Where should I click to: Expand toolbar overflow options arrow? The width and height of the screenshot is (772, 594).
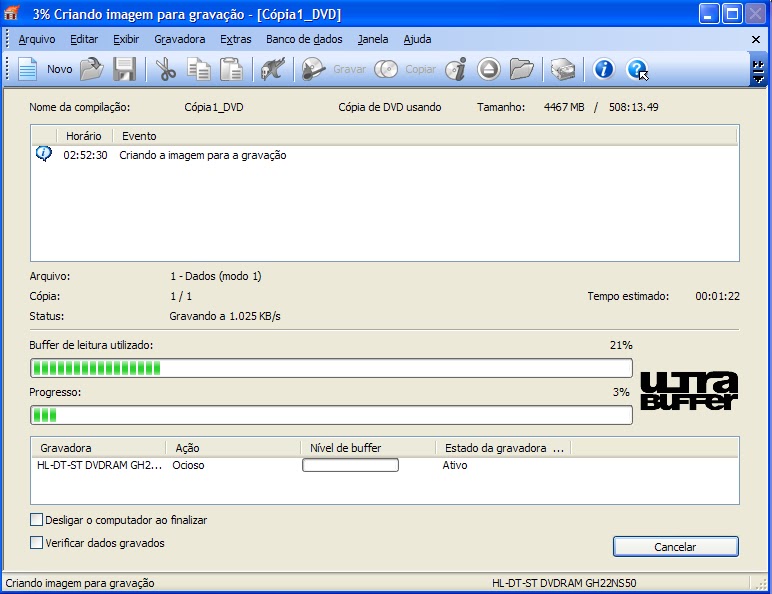[758, 72]
